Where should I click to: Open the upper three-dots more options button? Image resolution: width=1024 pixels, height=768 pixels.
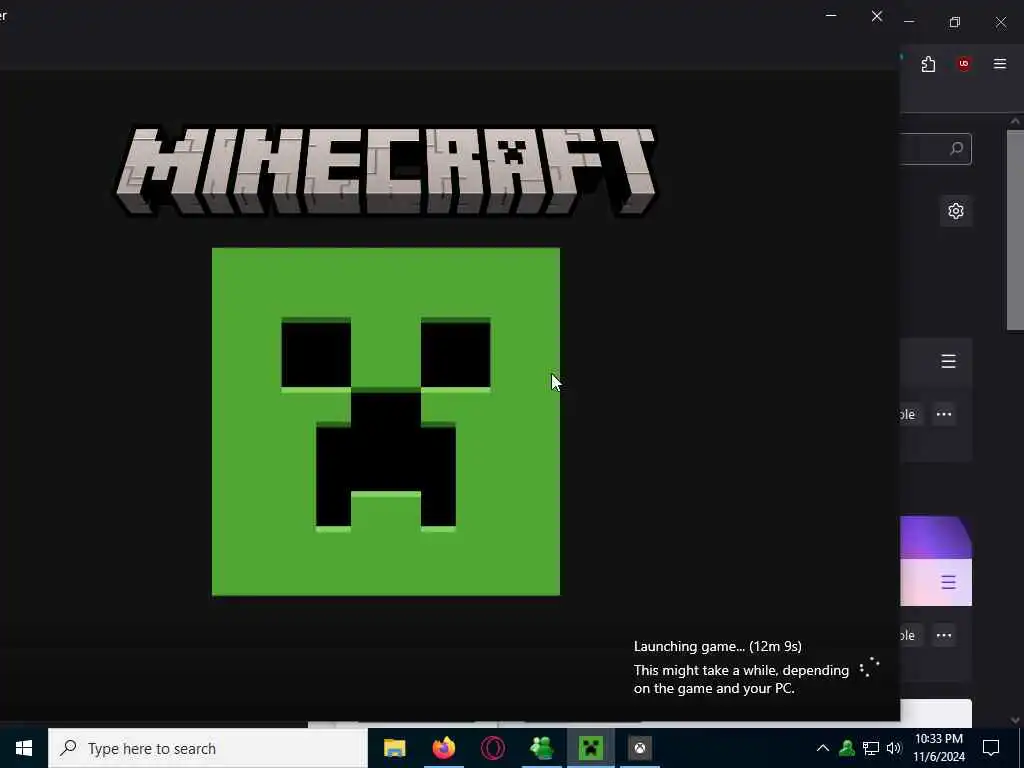coord(944,414)
